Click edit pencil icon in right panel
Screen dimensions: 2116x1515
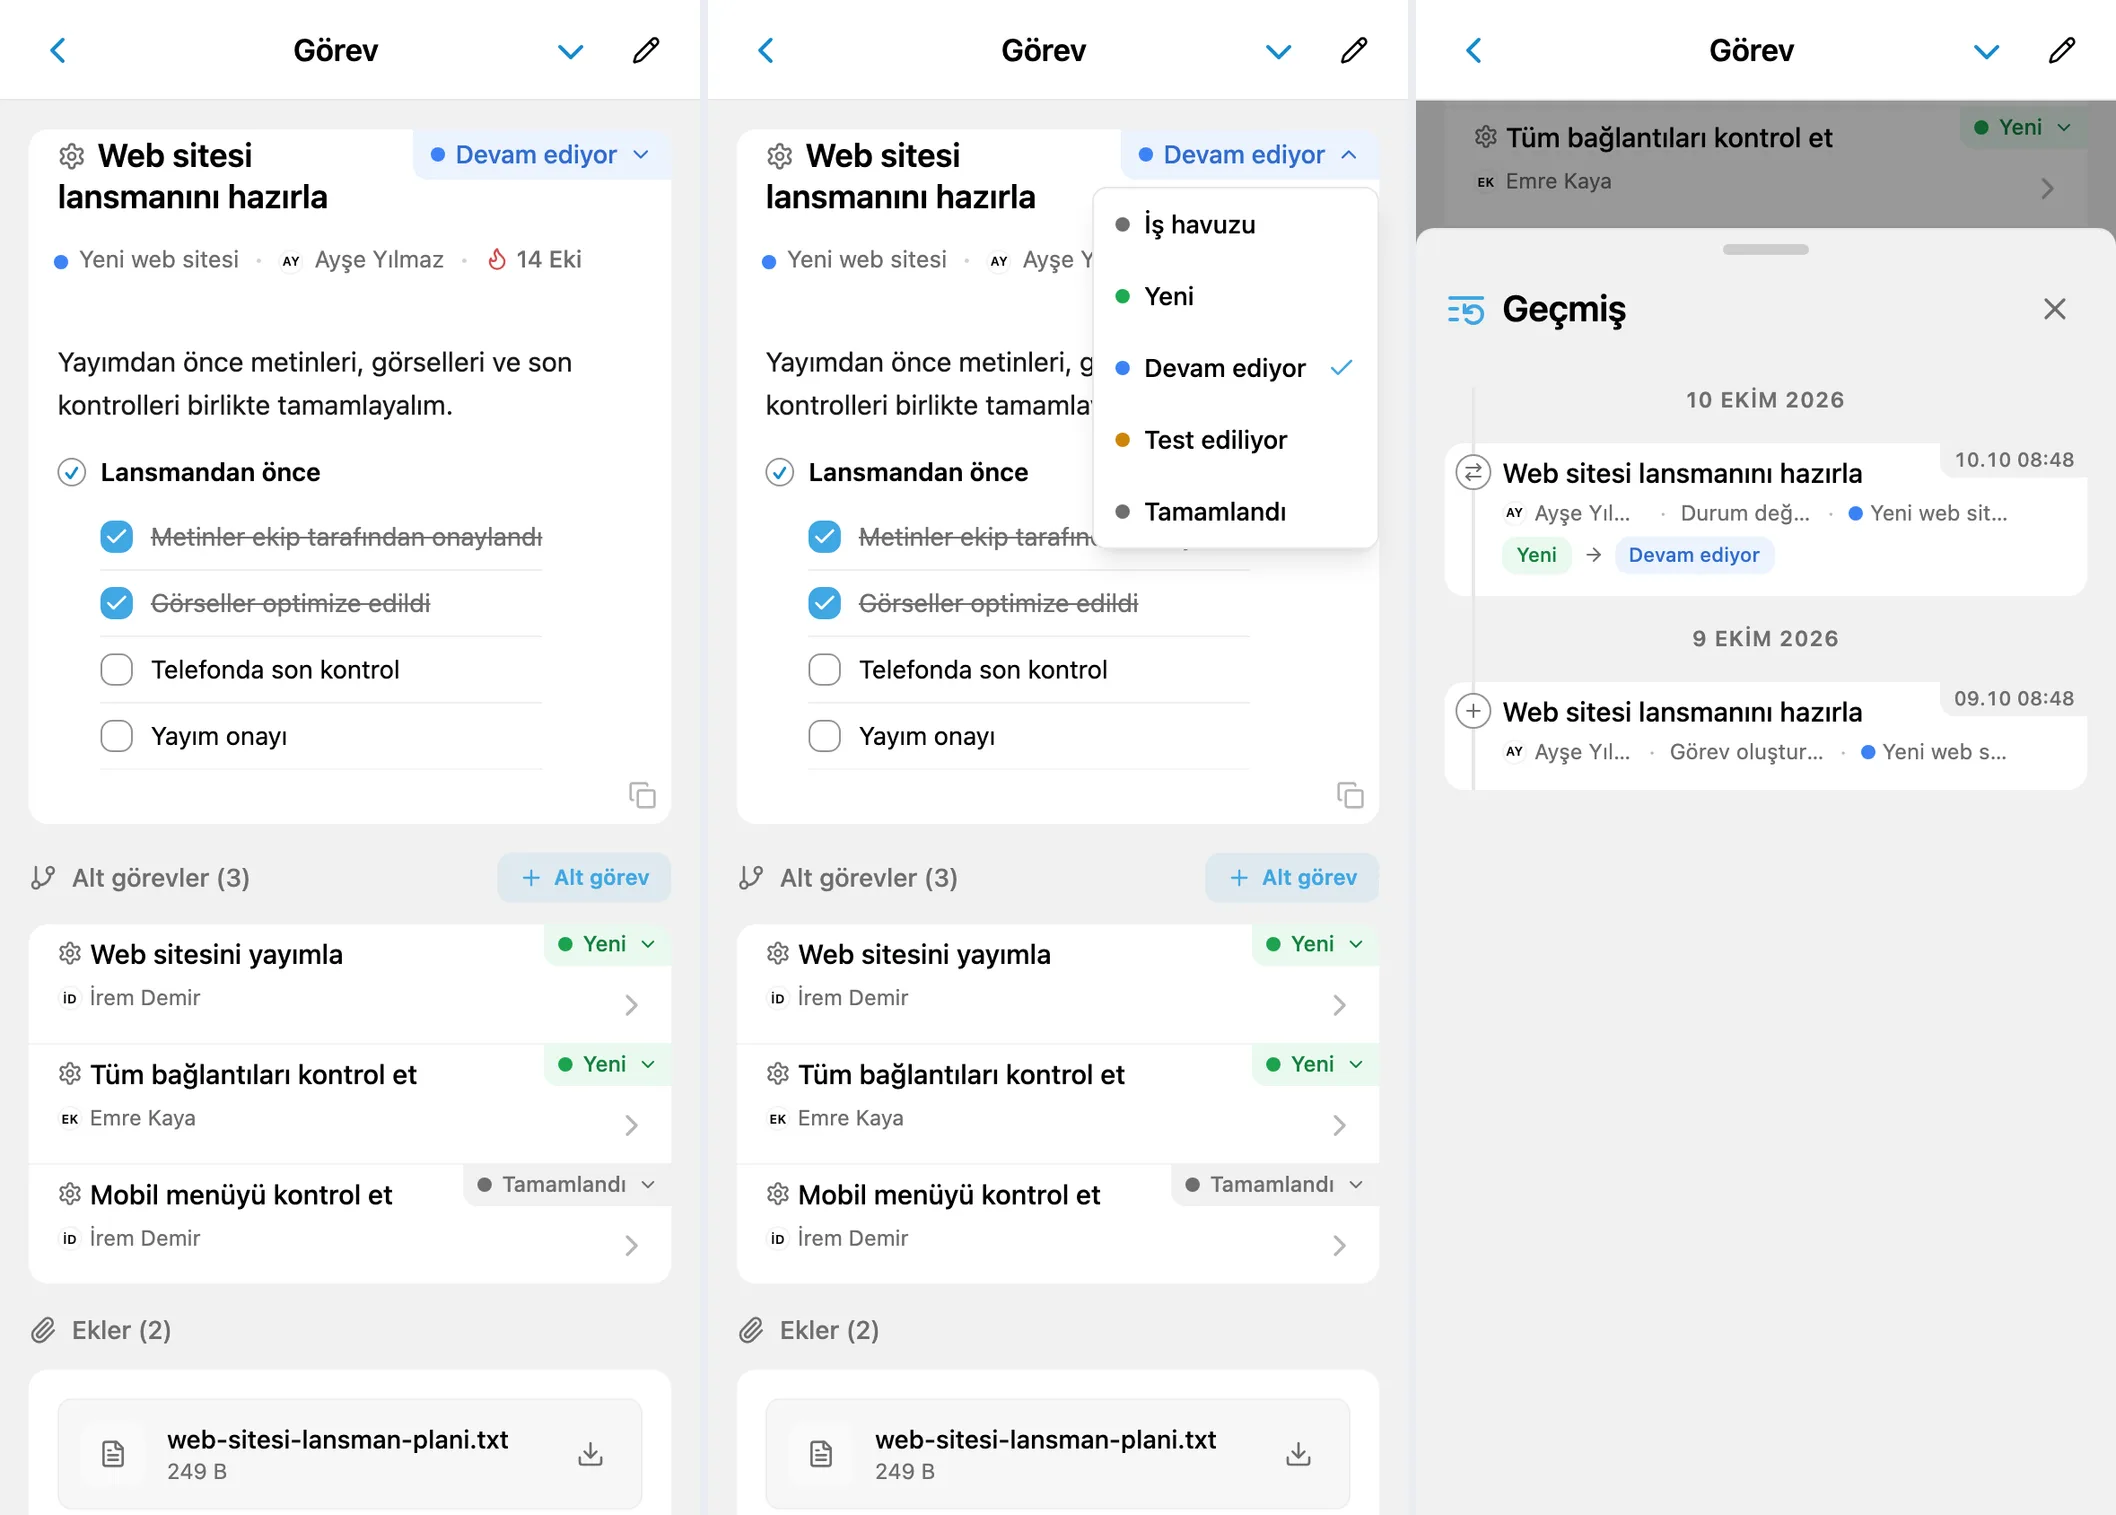click(x=2062, y=51)
